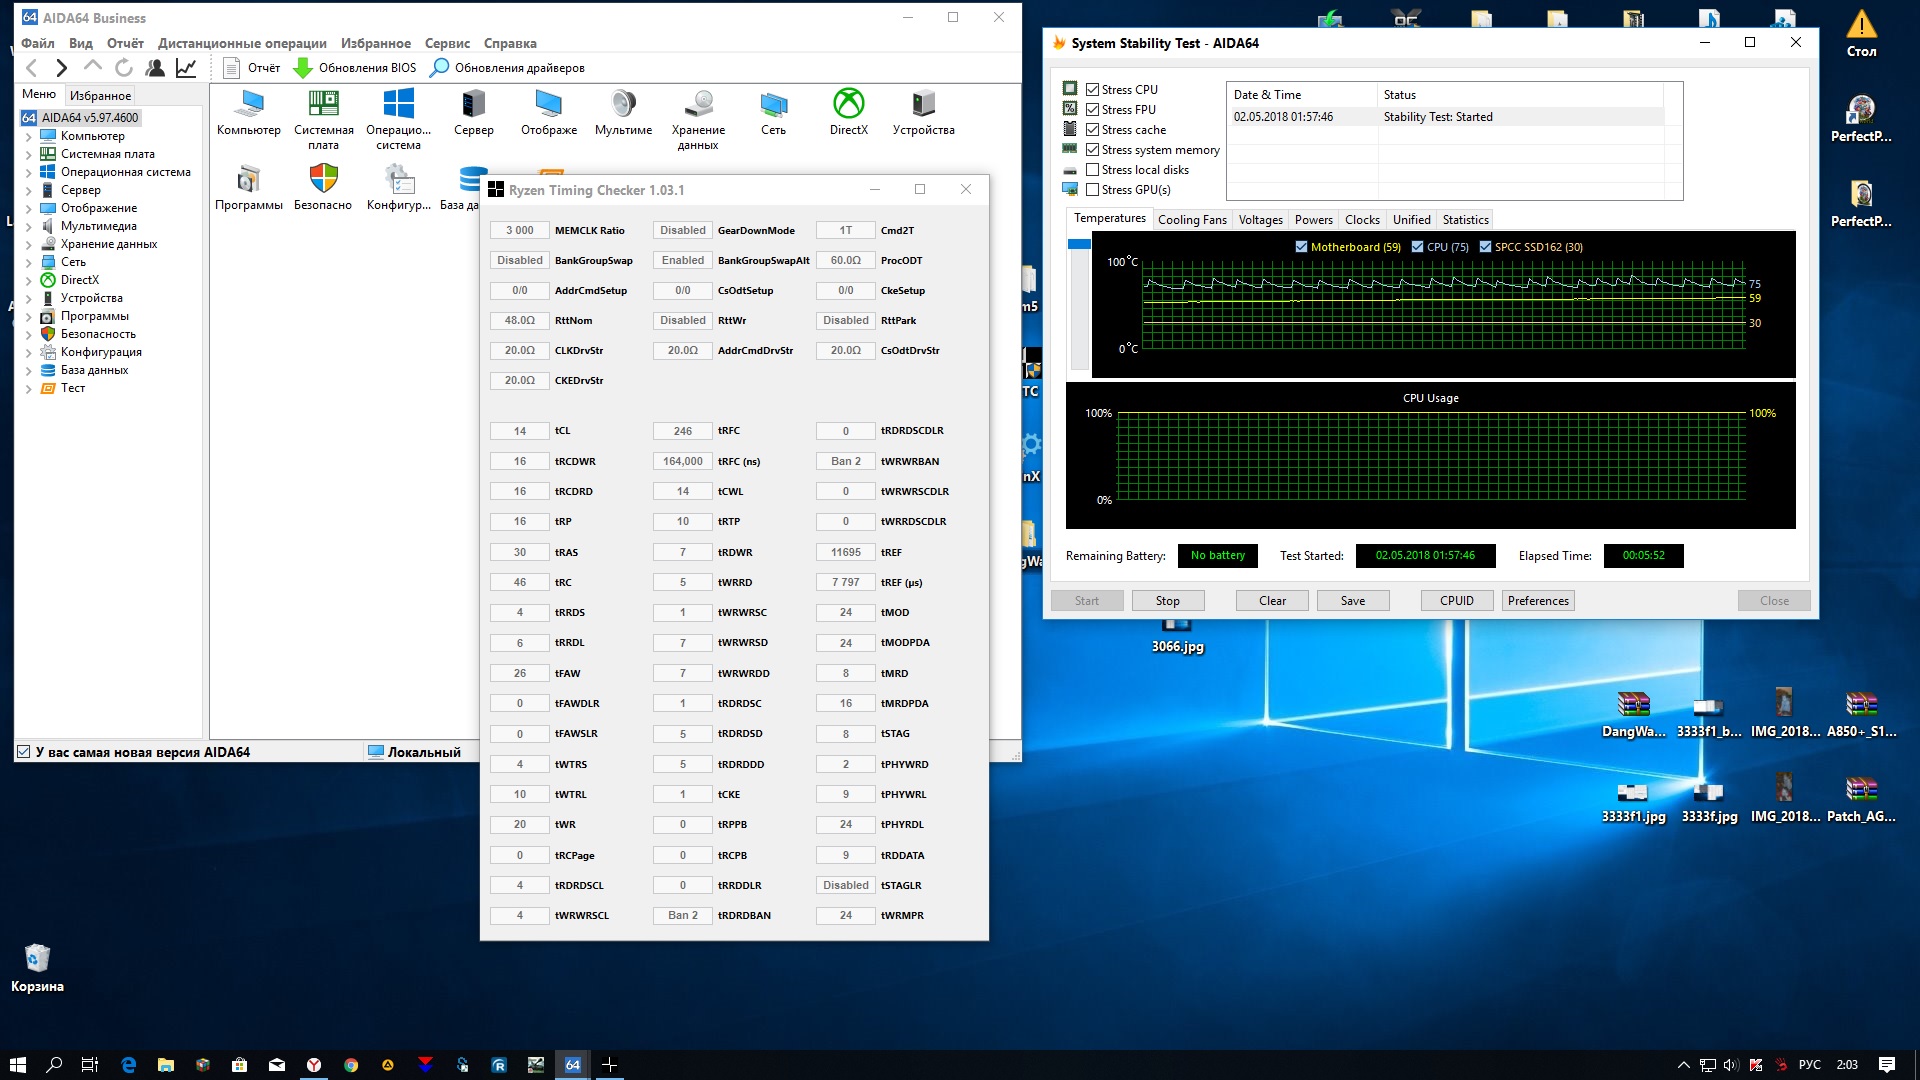Toggle the Motherboard temperature graph checkbox
This screenshot has width=1920, height=1080.
pyautogui.click(x=1301, y=247)
